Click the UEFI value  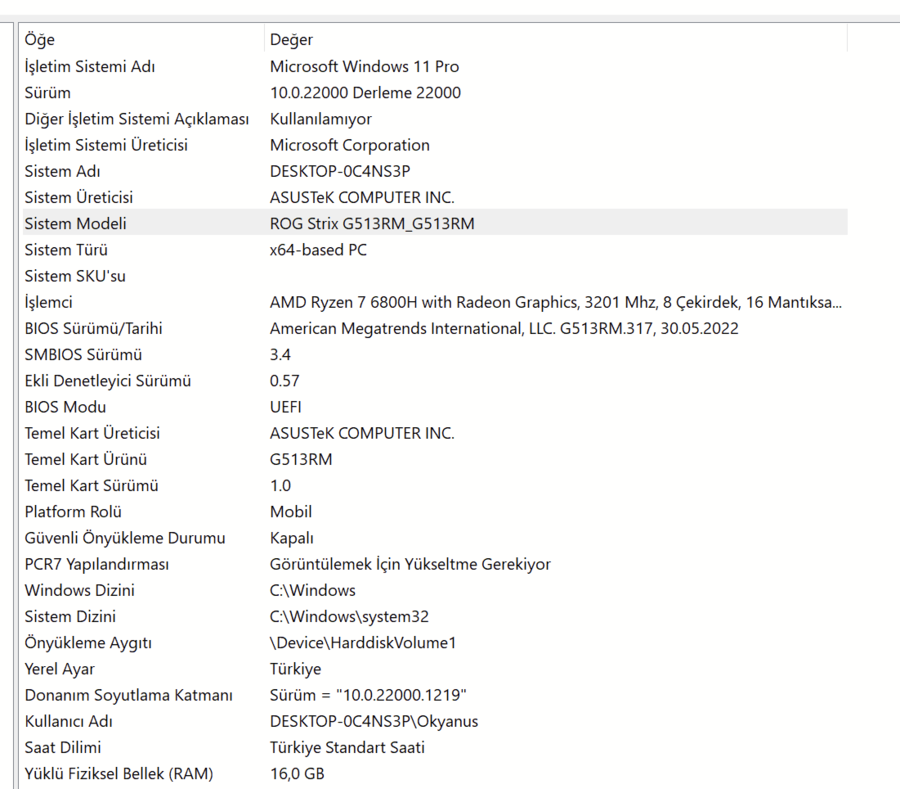(x=285, y=407)
